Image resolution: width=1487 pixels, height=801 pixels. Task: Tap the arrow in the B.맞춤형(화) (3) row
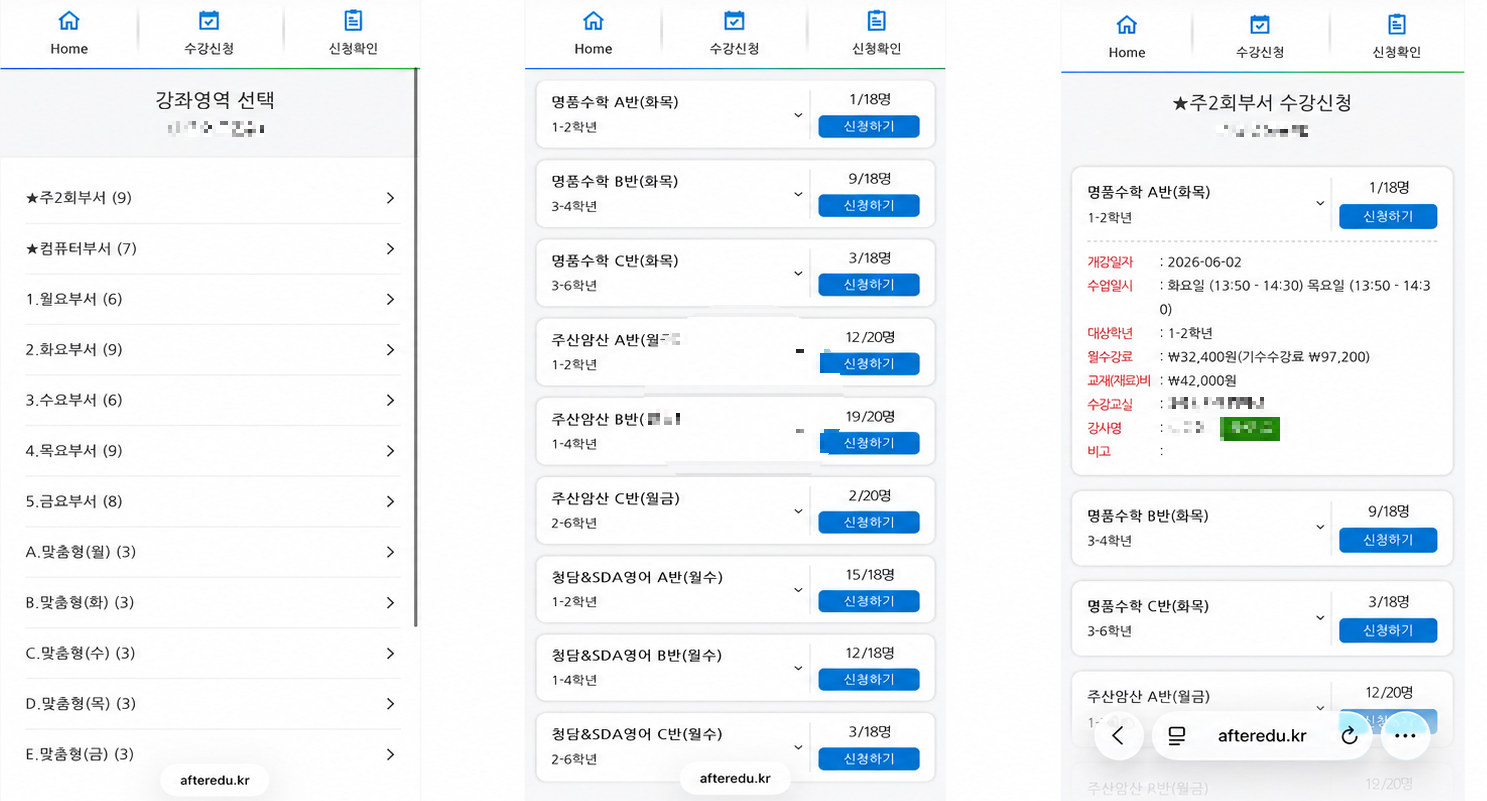[x=390, y=602]
